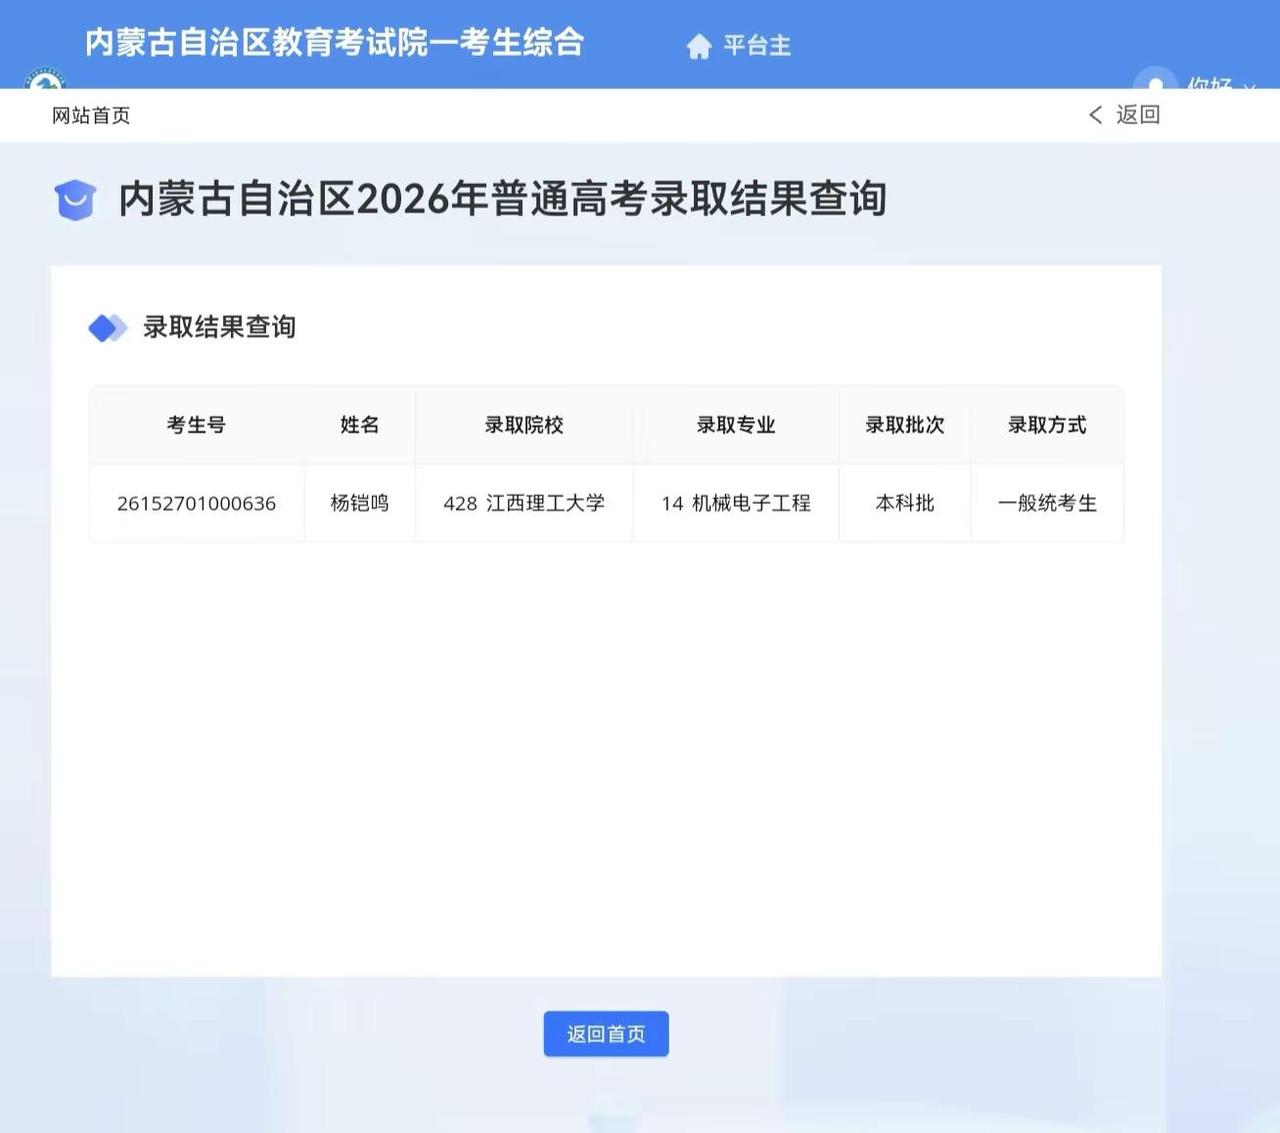Select the exam number cell 26152701000636
The width and height of the screenshot is (1280, 1133).
pos(196,503)
